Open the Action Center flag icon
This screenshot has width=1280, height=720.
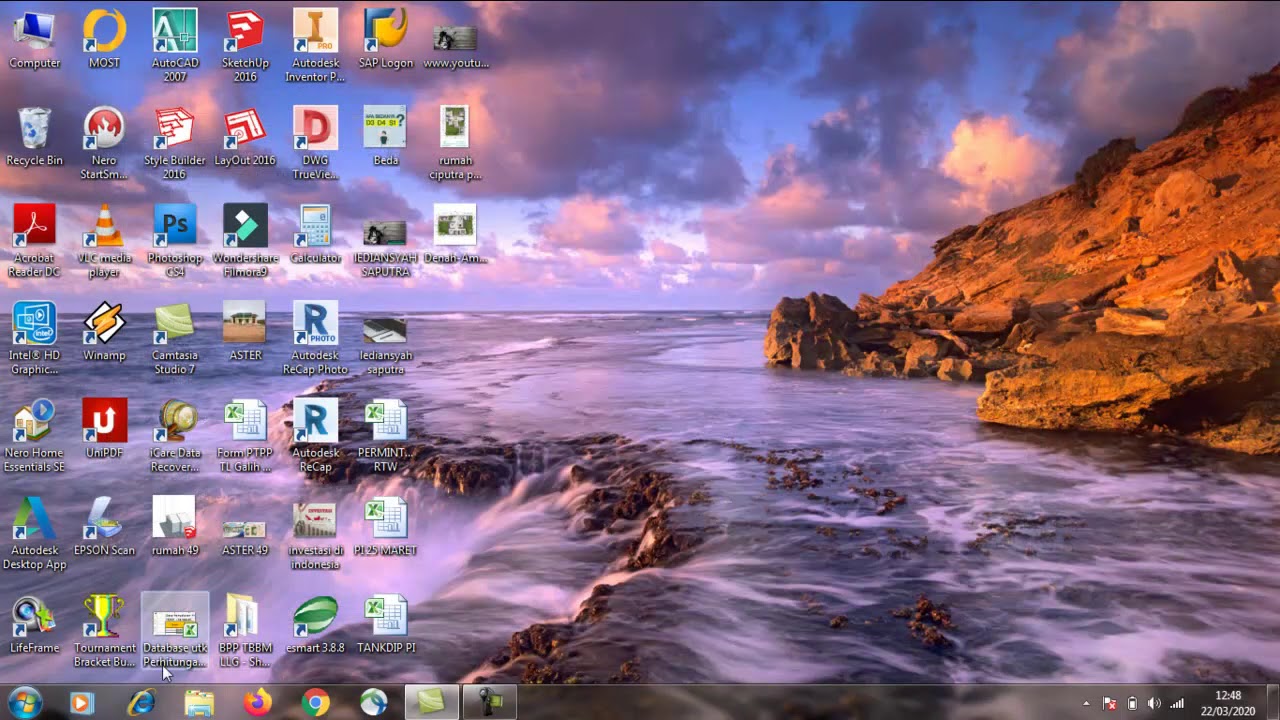(x=1109, y=703)
